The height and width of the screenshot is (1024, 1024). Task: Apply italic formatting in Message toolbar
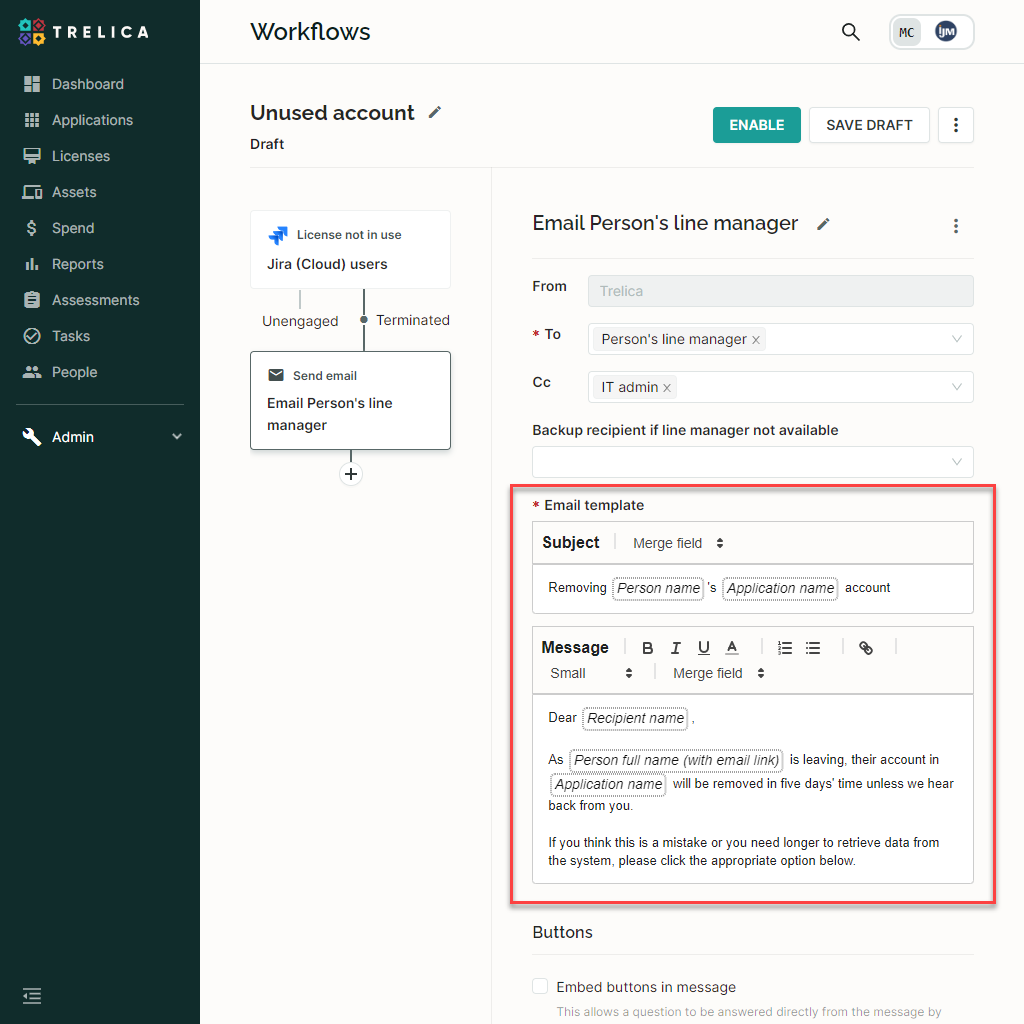pos(676,648)
